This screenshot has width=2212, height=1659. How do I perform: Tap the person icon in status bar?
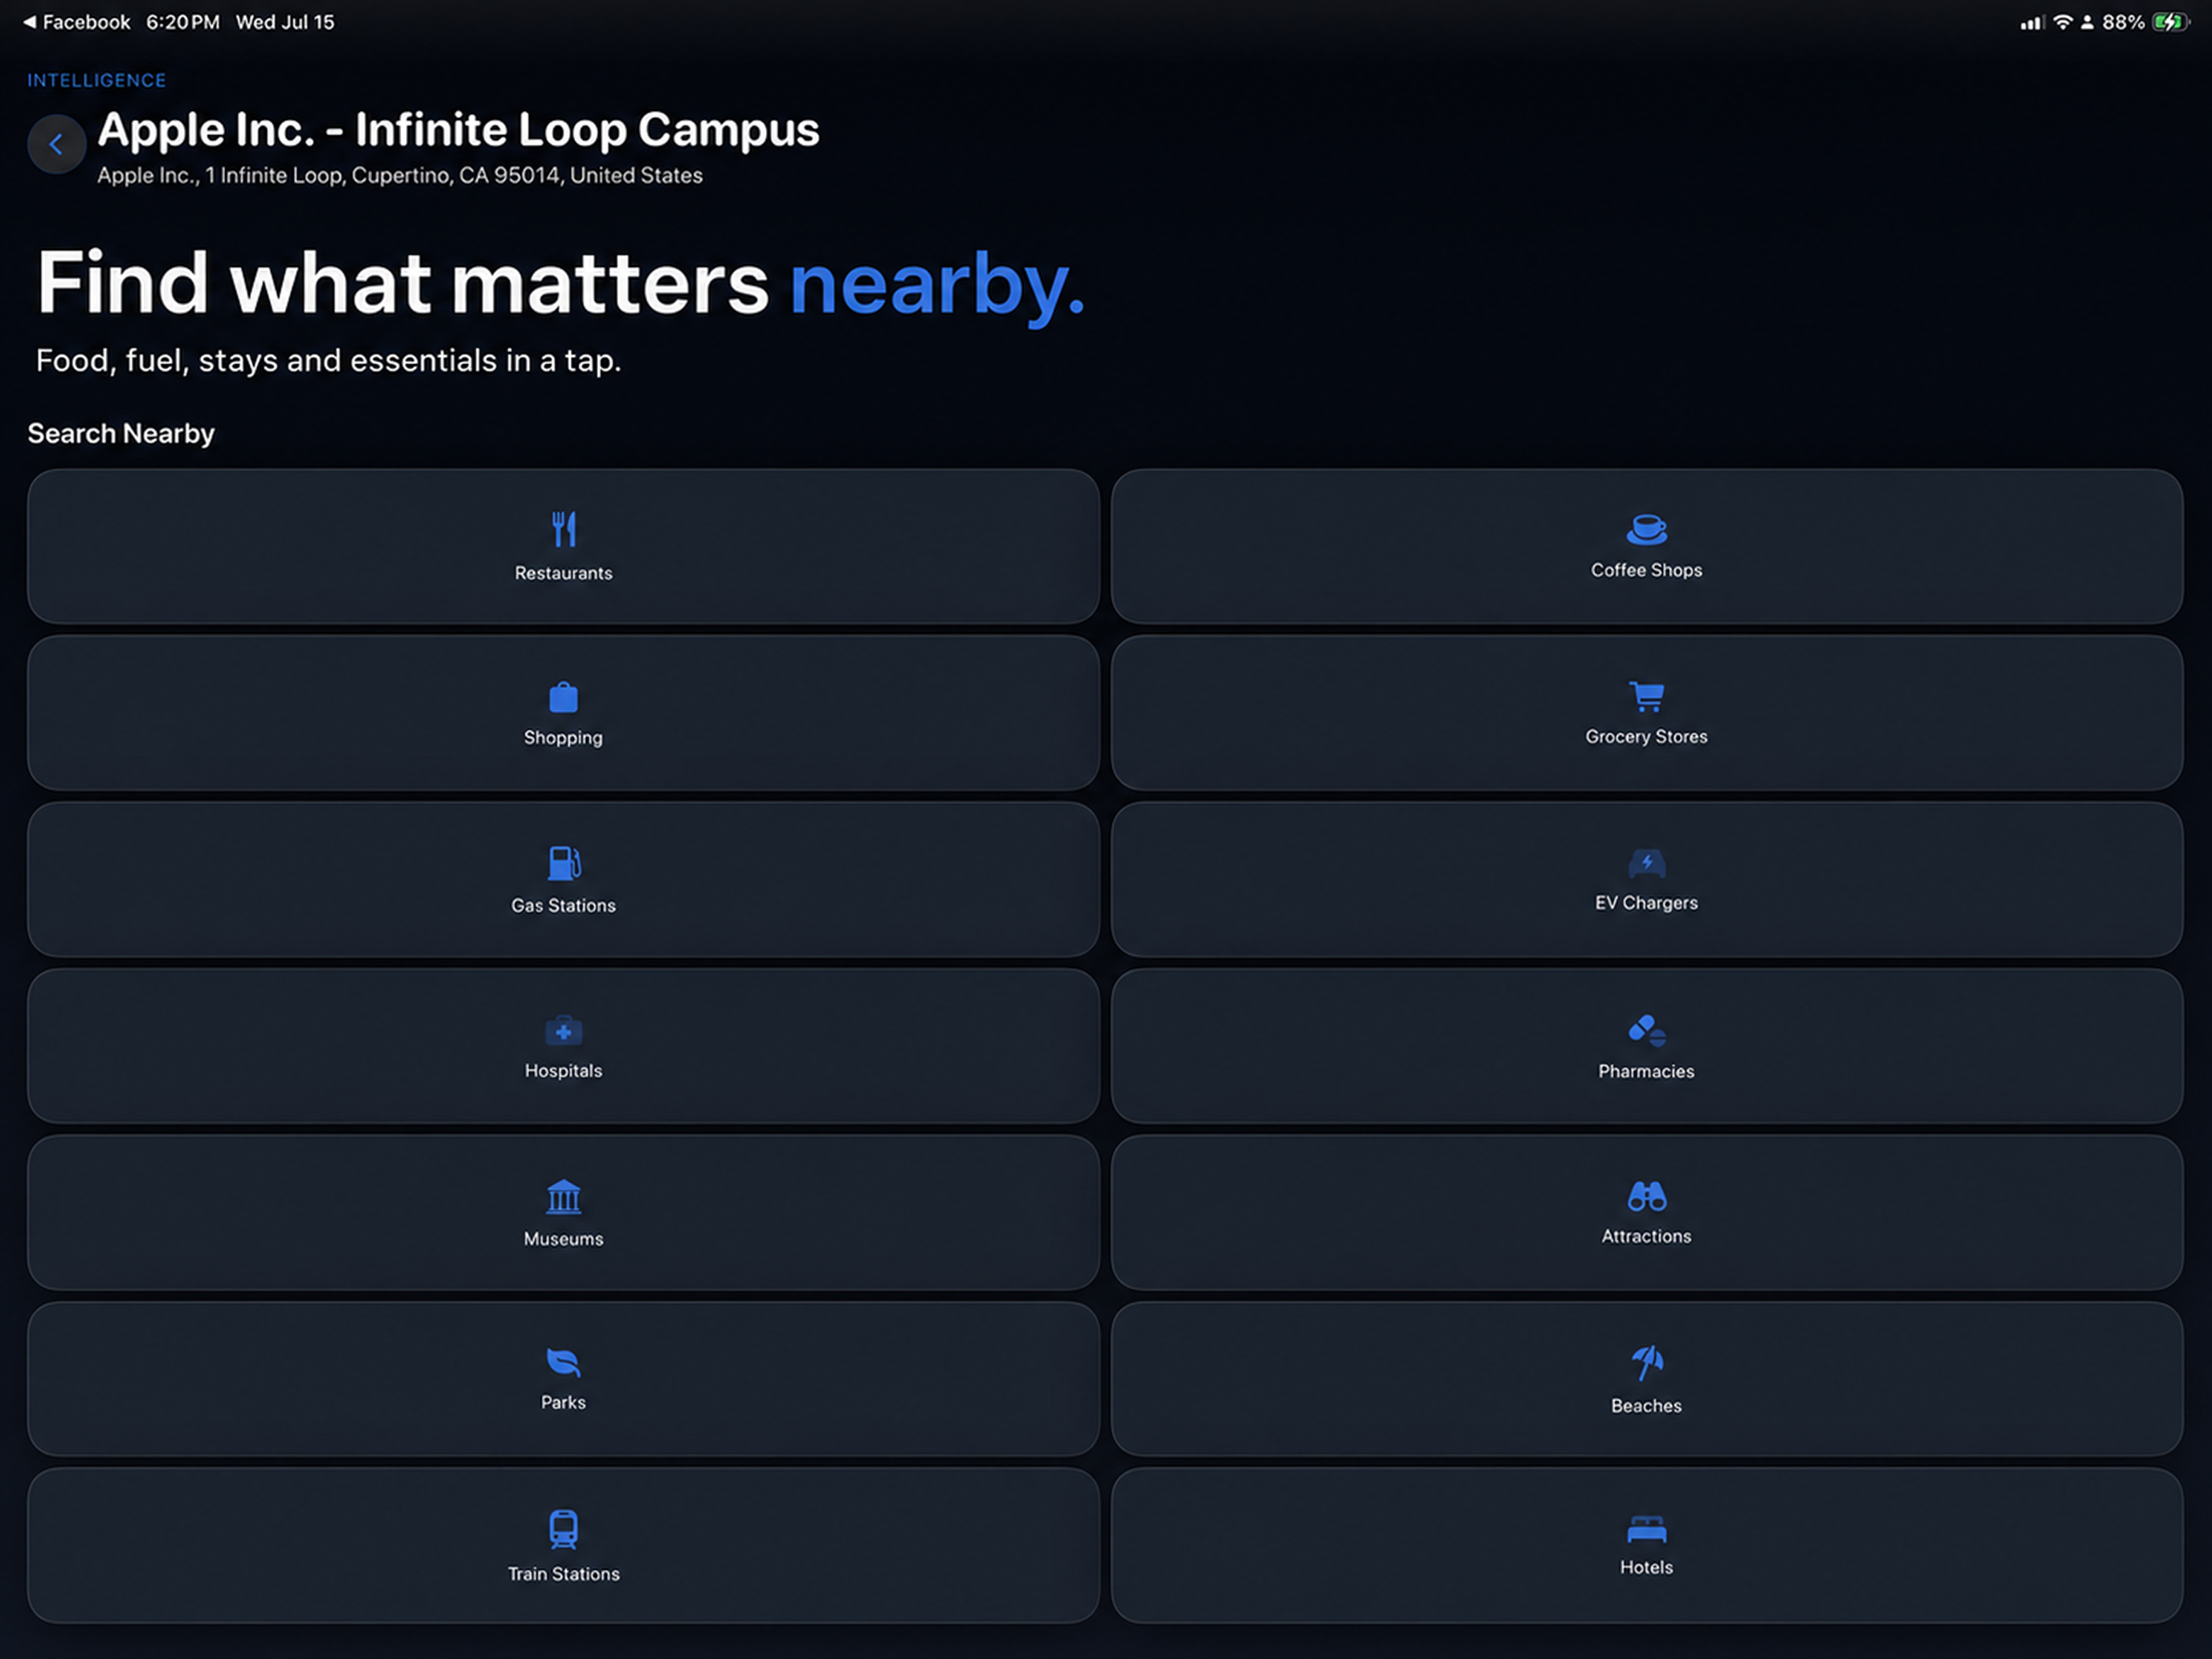tap(2087, 22)
